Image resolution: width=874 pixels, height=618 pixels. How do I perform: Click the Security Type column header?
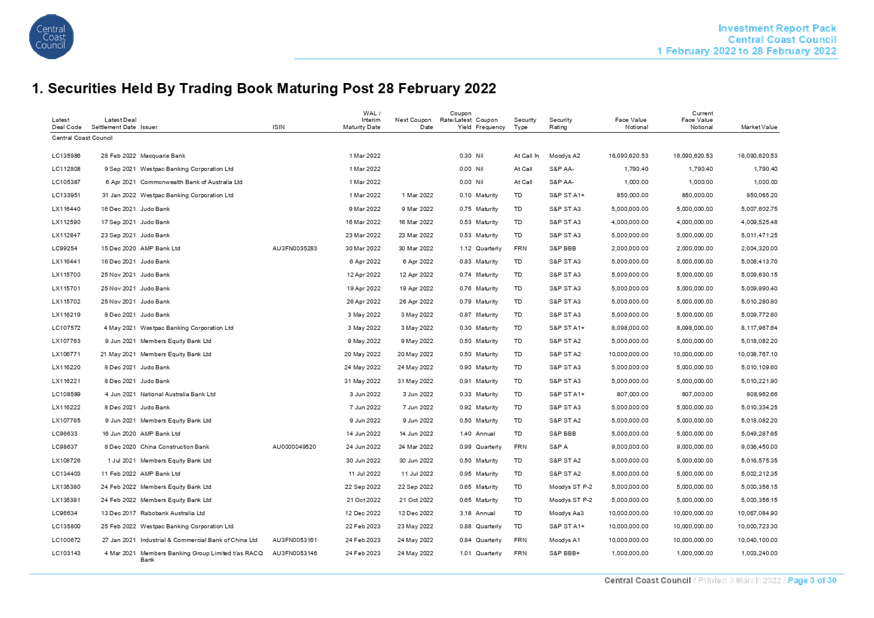pyautogui.click(x=524, y=124)
